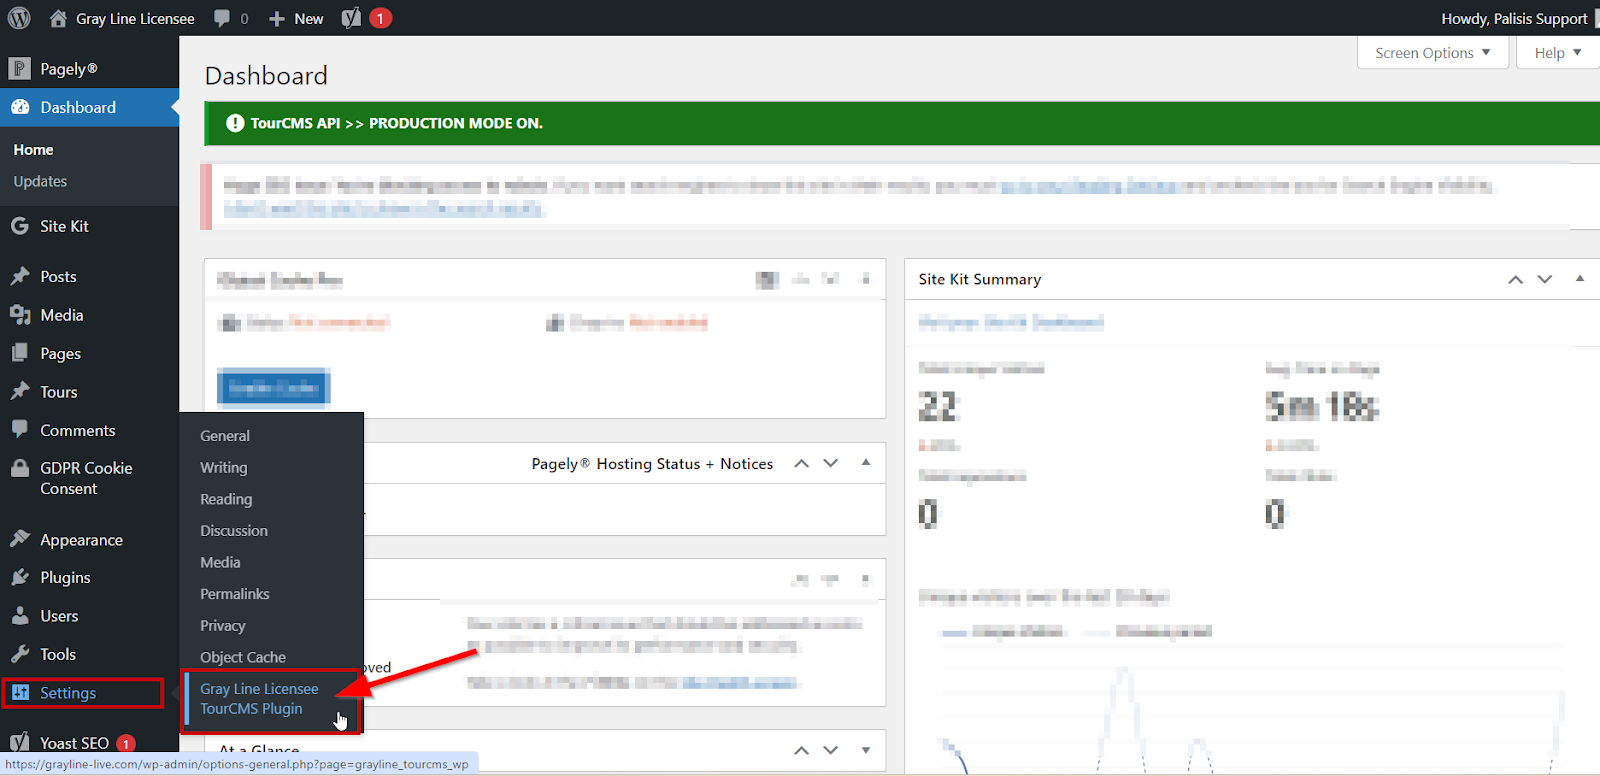Click the Yoast SEO sidebar icon
This screenshot has height=776, width=1600.
tap(19, 743)
